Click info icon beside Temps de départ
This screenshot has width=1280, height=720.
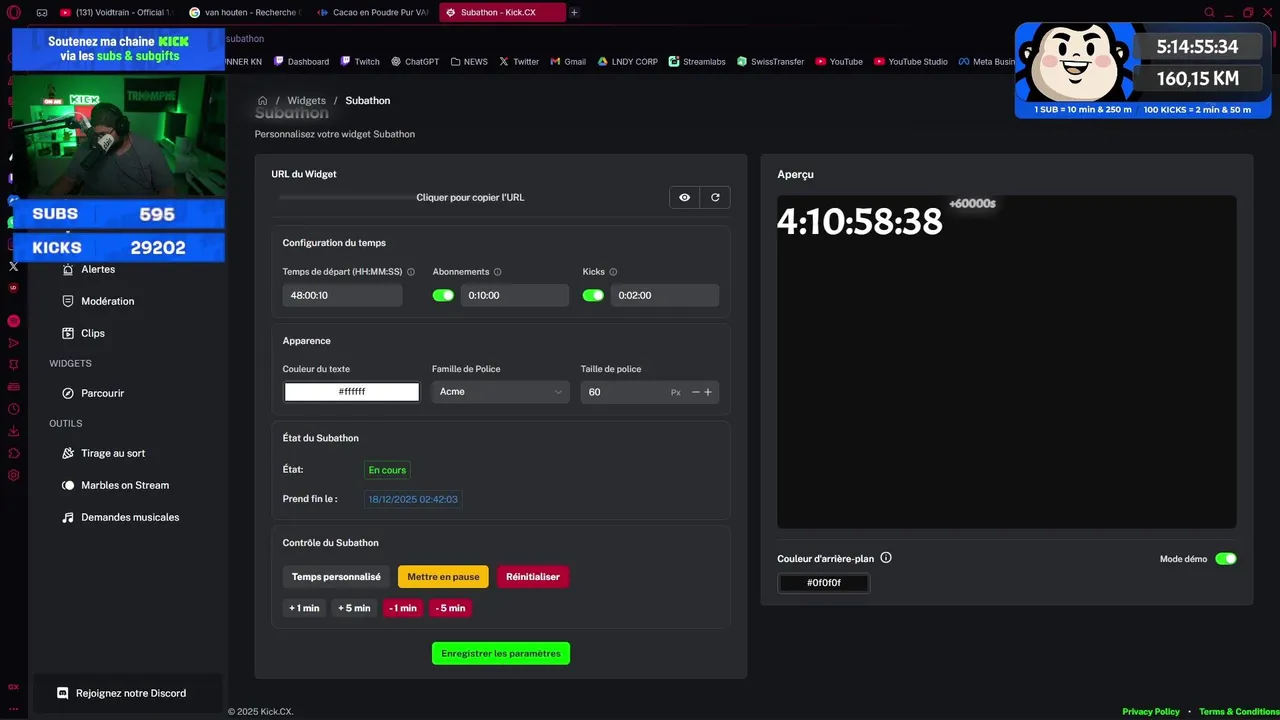(411, 272)
